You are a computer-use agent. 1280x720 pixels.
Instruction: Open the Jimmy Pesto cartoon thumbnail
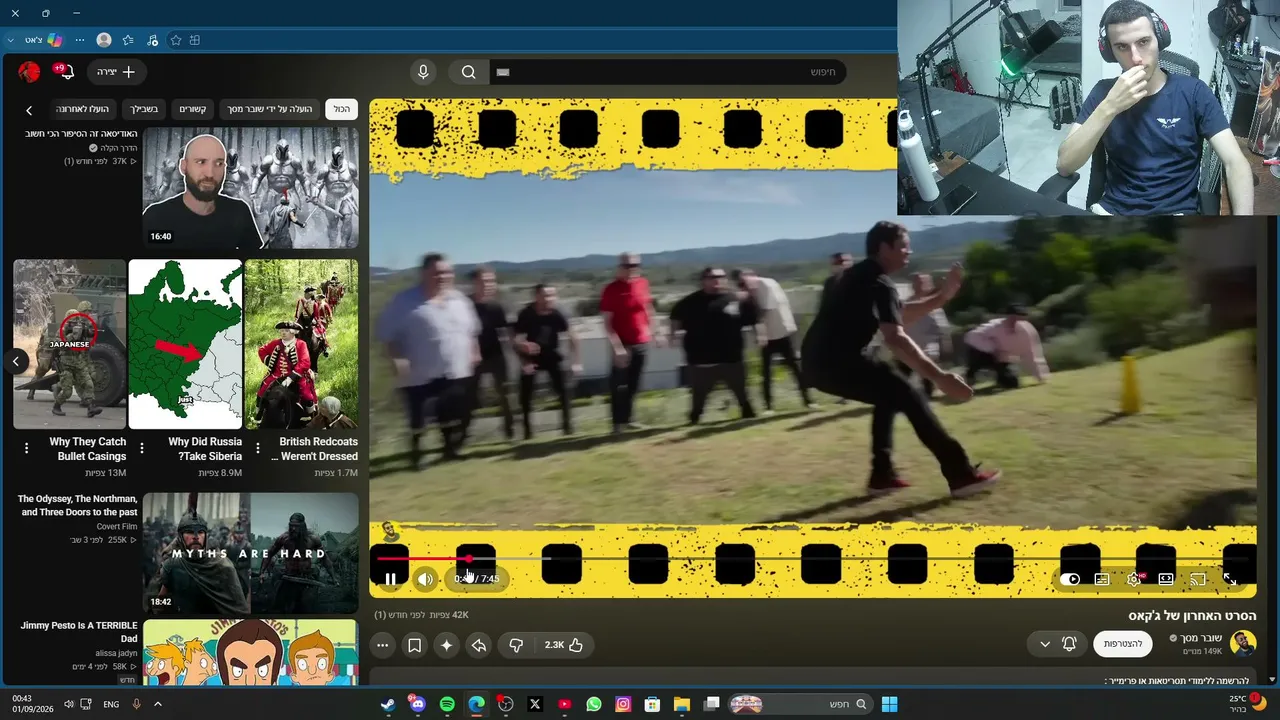click(x=250, y=653)
